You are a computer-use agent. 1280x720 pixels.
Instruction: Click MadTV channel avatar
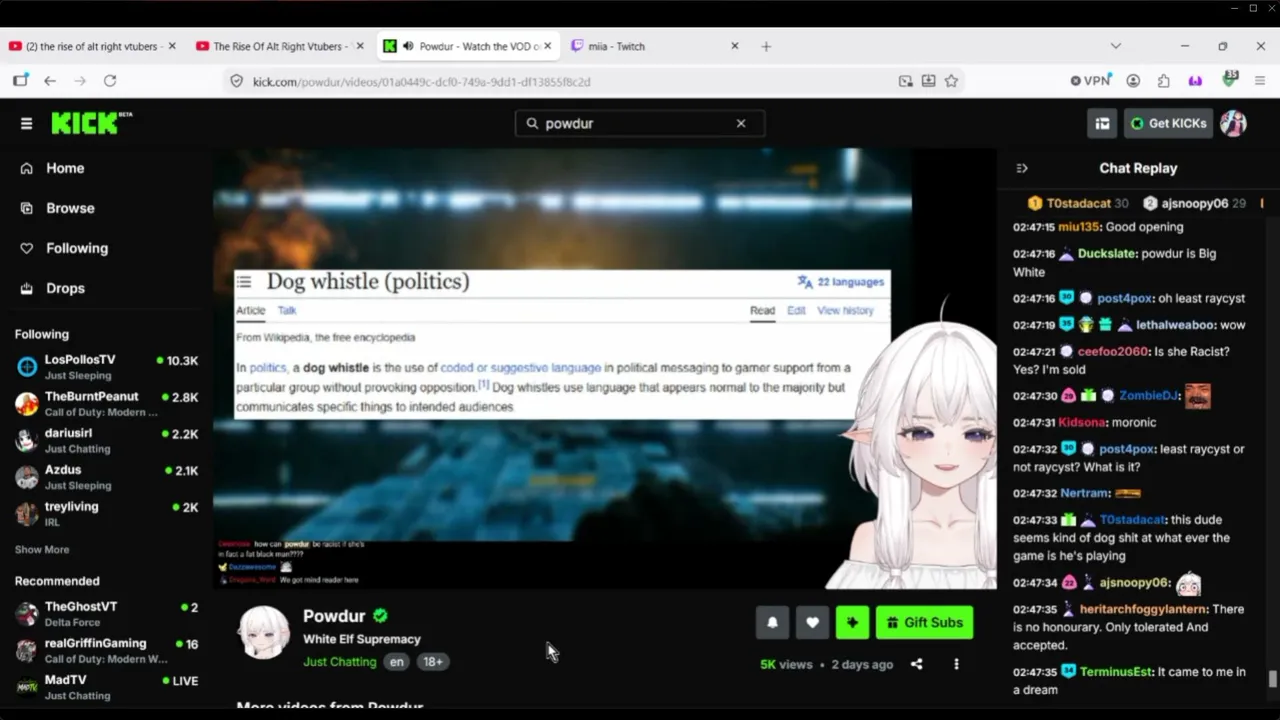click(27, 688)
